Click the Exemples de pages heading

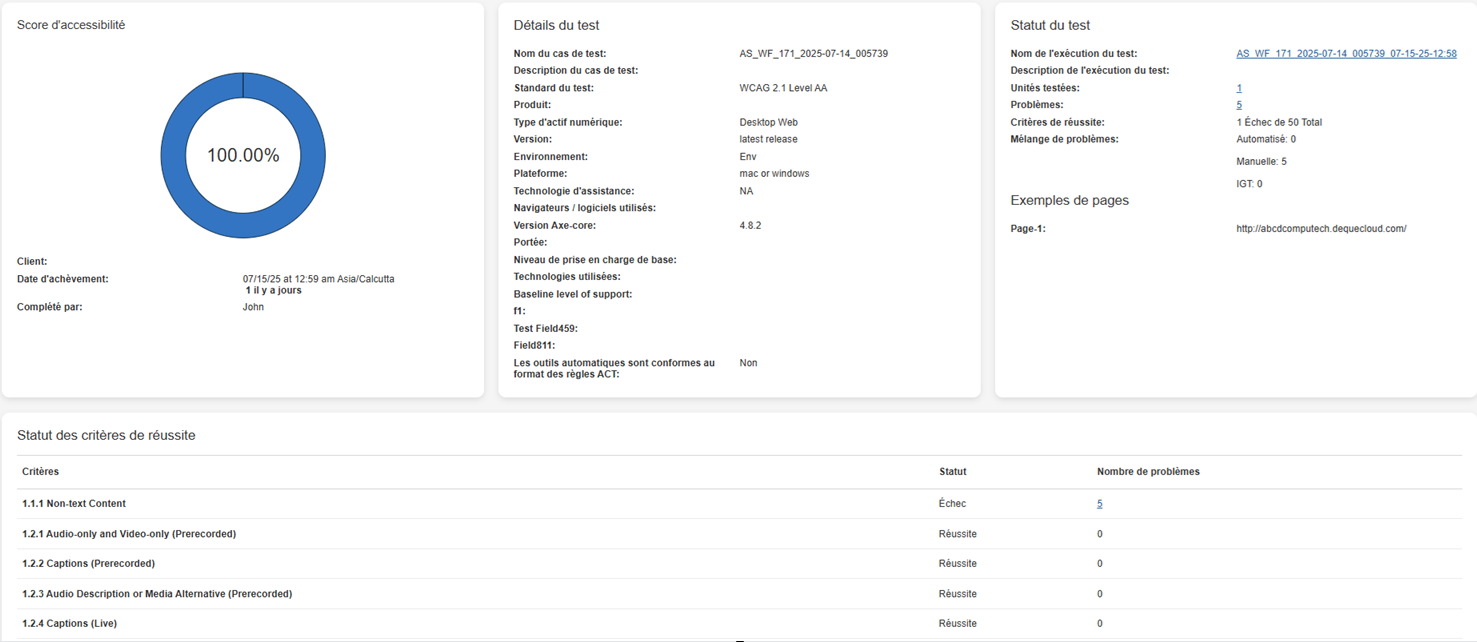click(1069, 201)
